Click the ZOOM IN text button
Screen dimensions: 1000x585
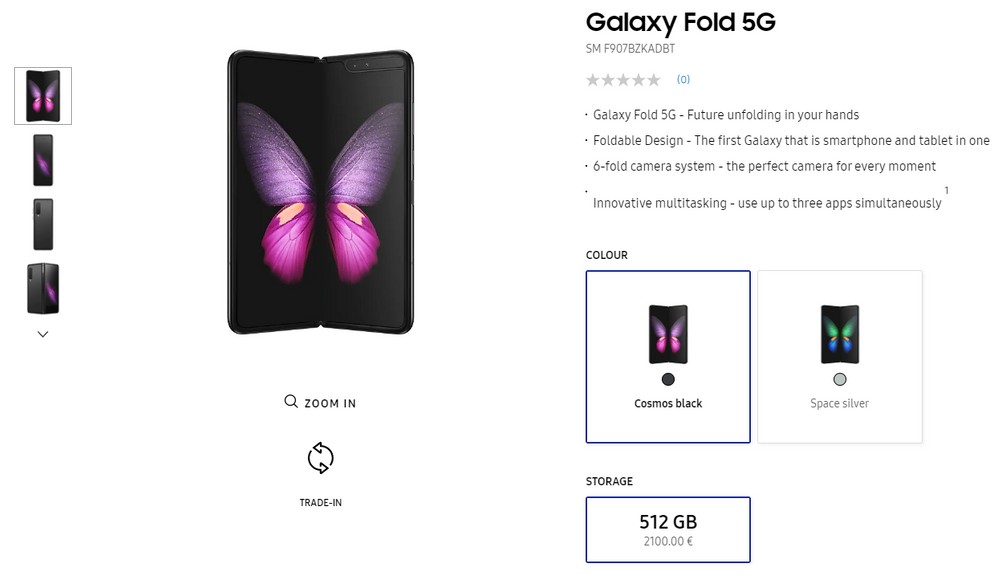(x=330, y=403)
